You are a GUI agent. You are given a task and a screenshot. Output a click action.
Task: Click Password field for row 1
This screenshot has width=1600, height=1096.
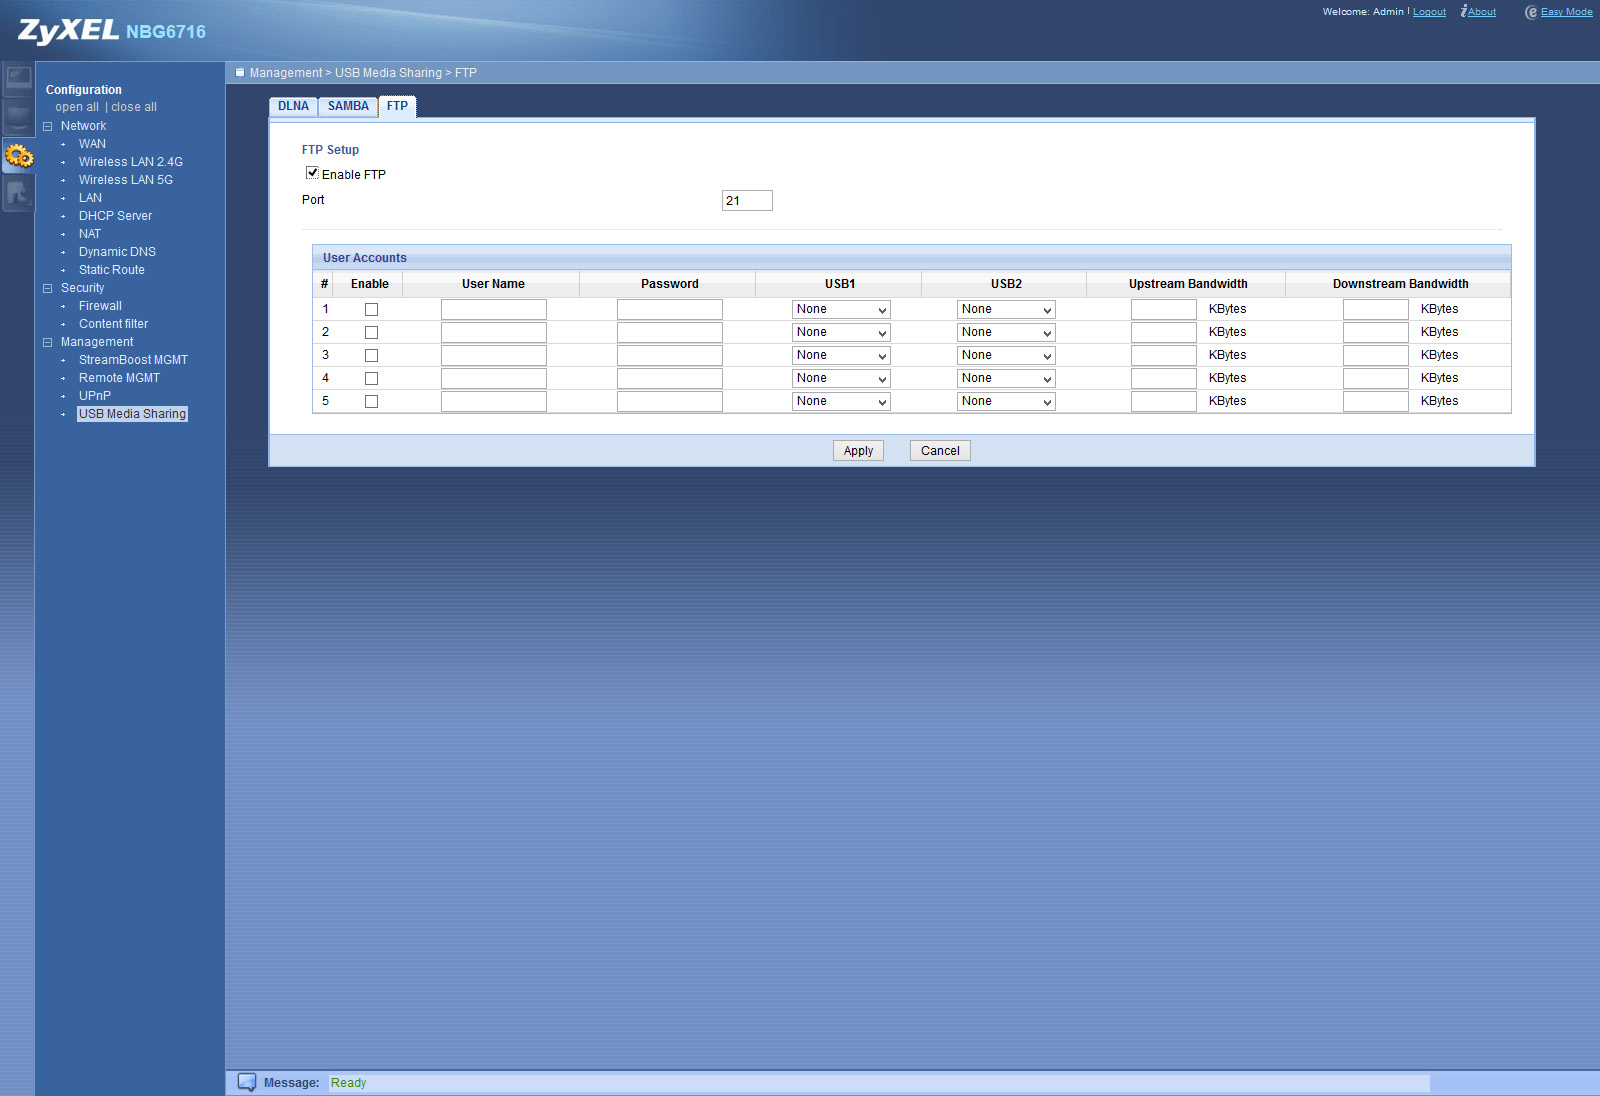point(670,310)
